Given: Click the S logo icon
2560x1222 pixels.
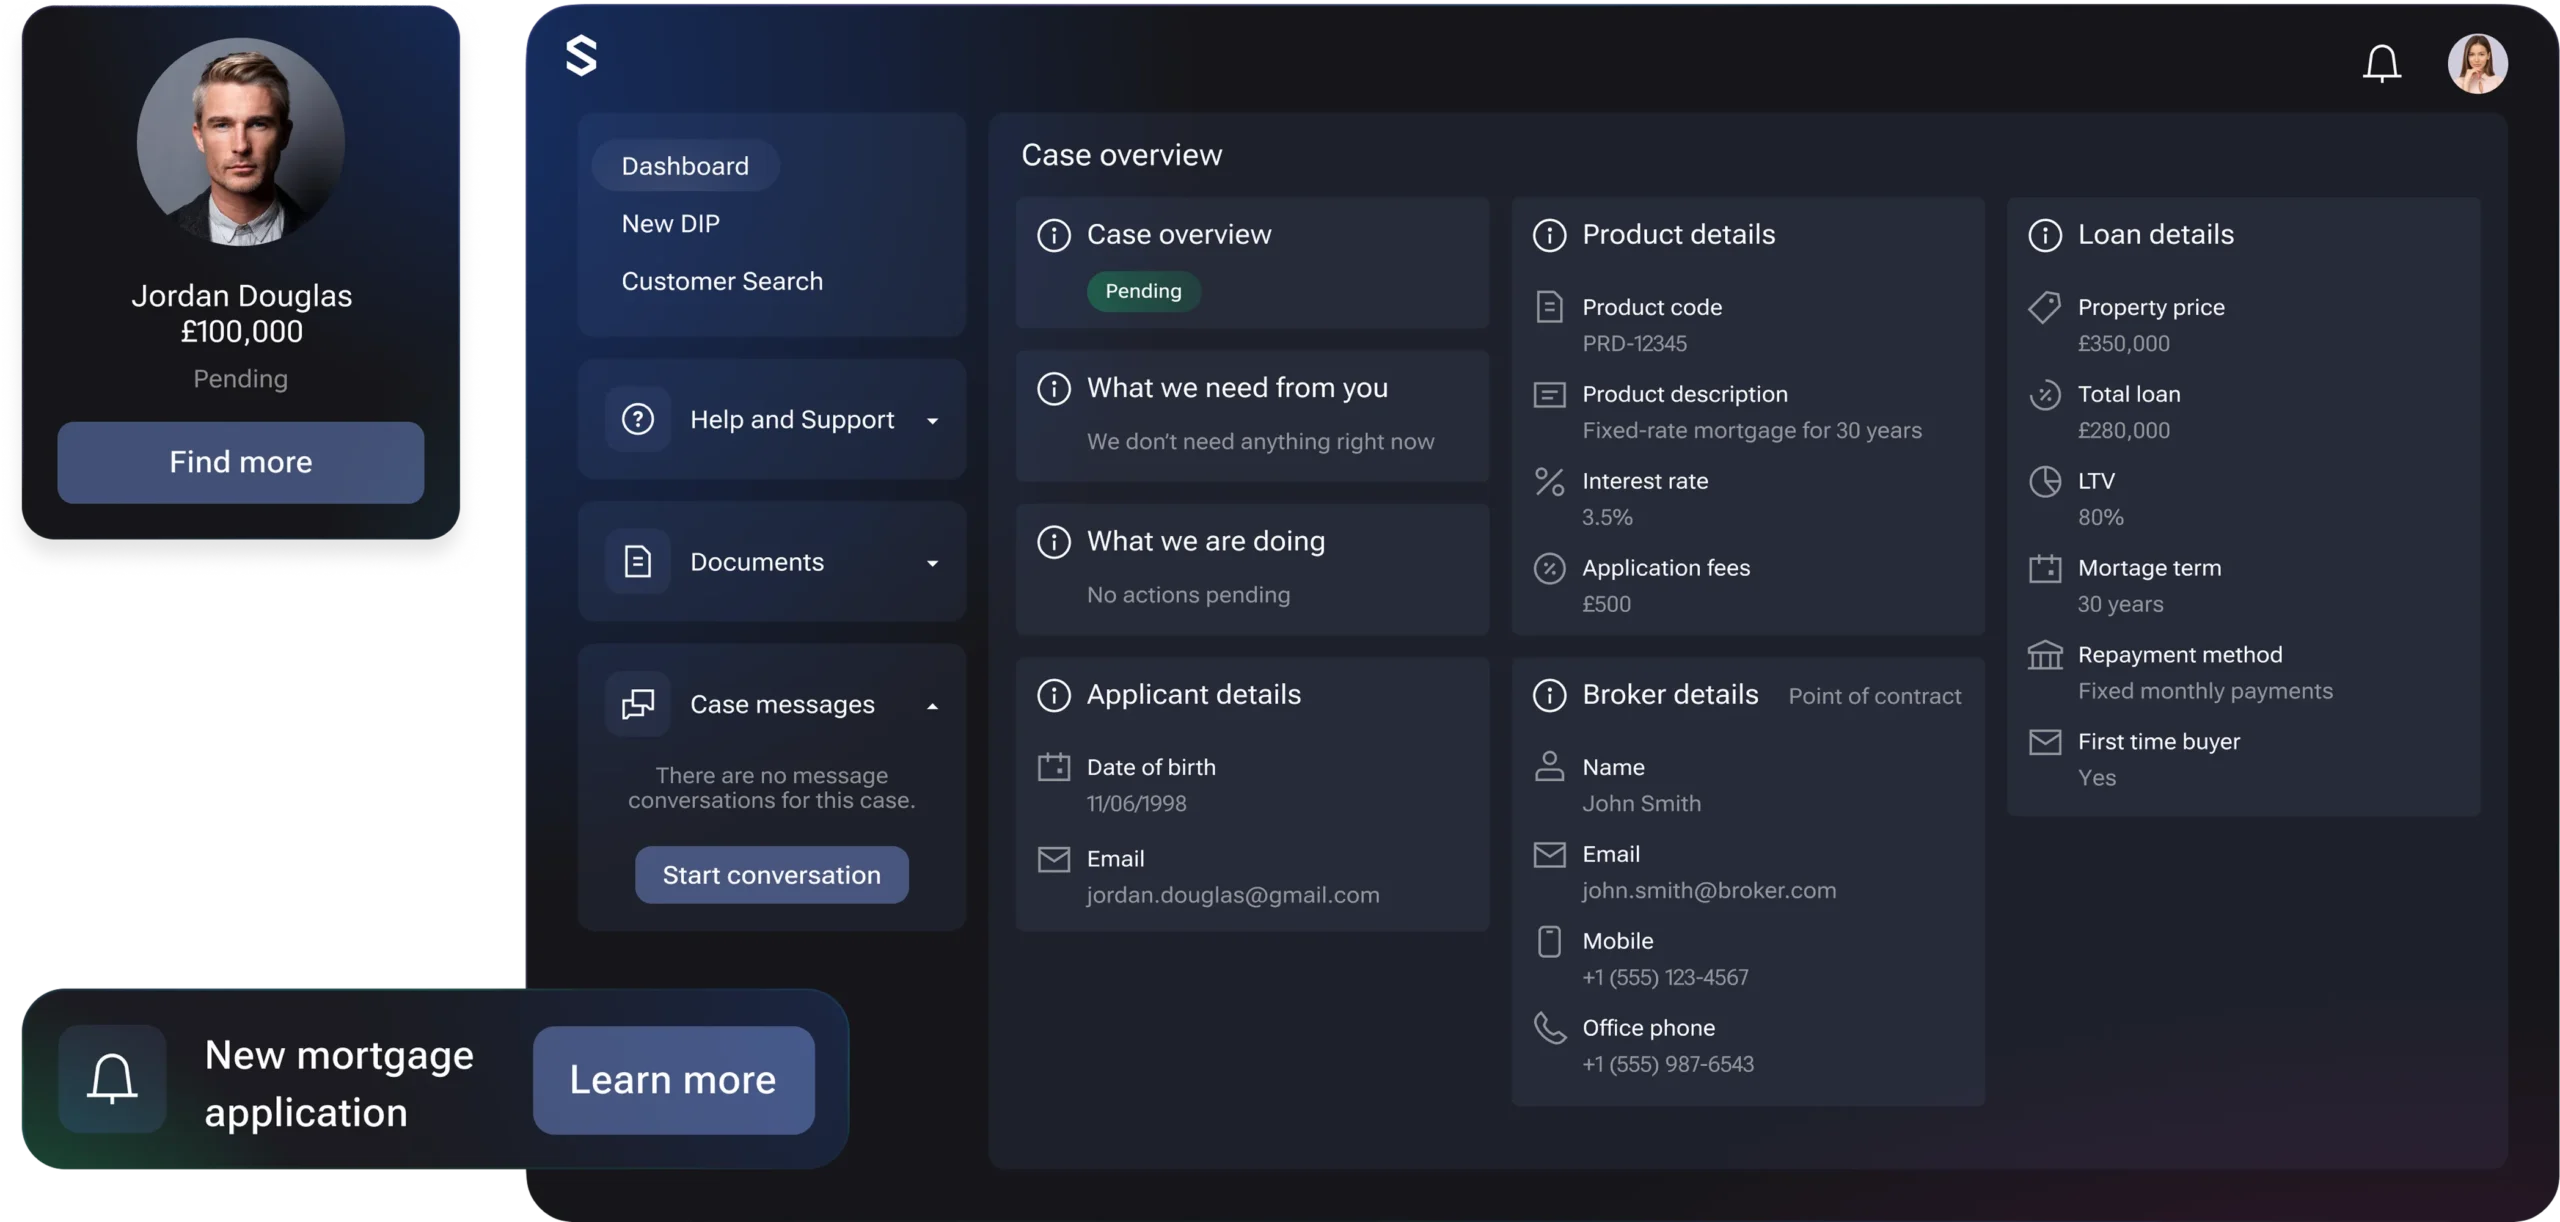Looking at the screenshot, I should pos(581,56).
